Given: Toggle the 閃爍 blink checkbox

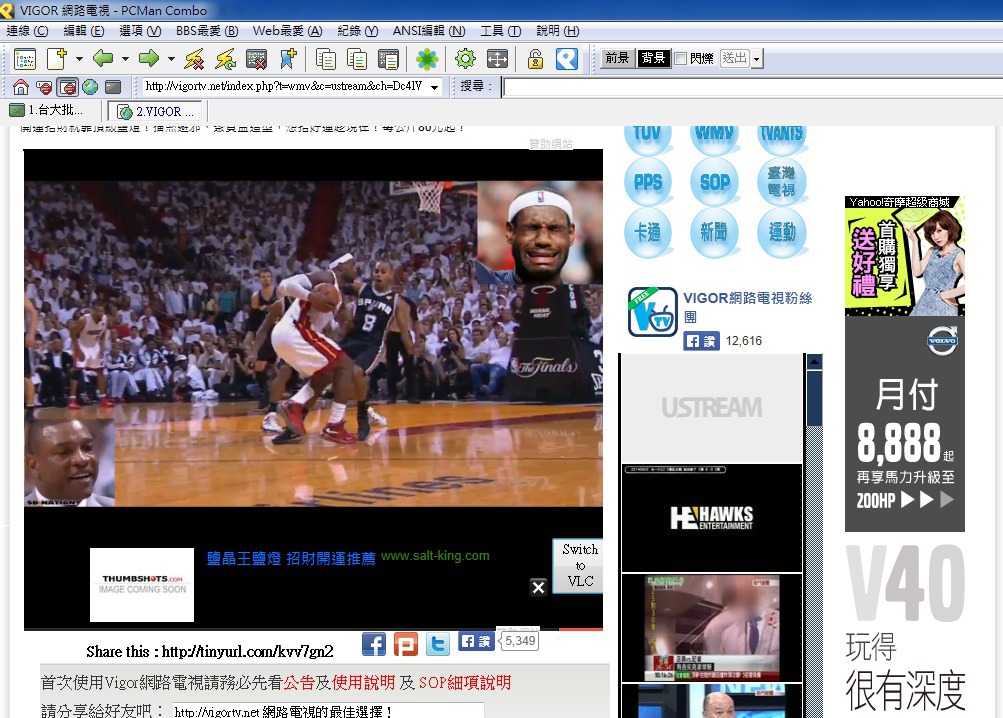Looking at the screenshot, I should 681,59.
